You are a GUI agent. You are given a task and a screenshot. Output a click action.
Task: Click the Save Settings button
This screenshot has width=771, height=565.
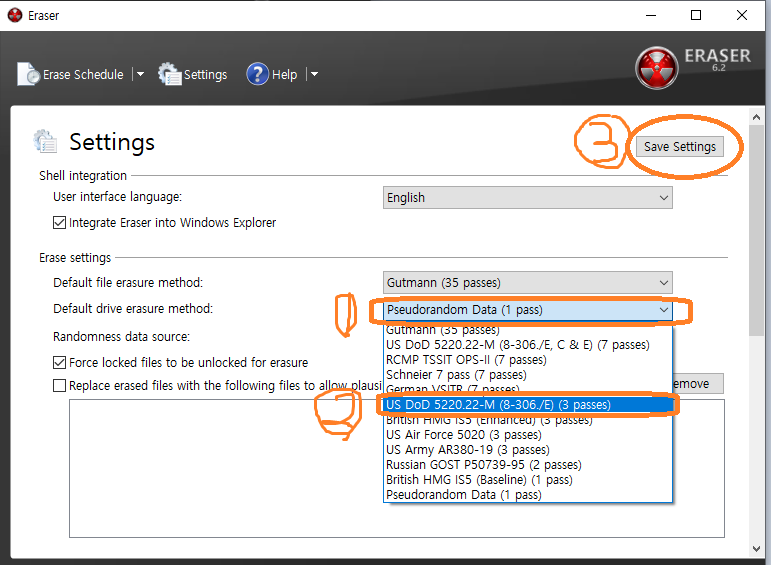coord(680,147)
